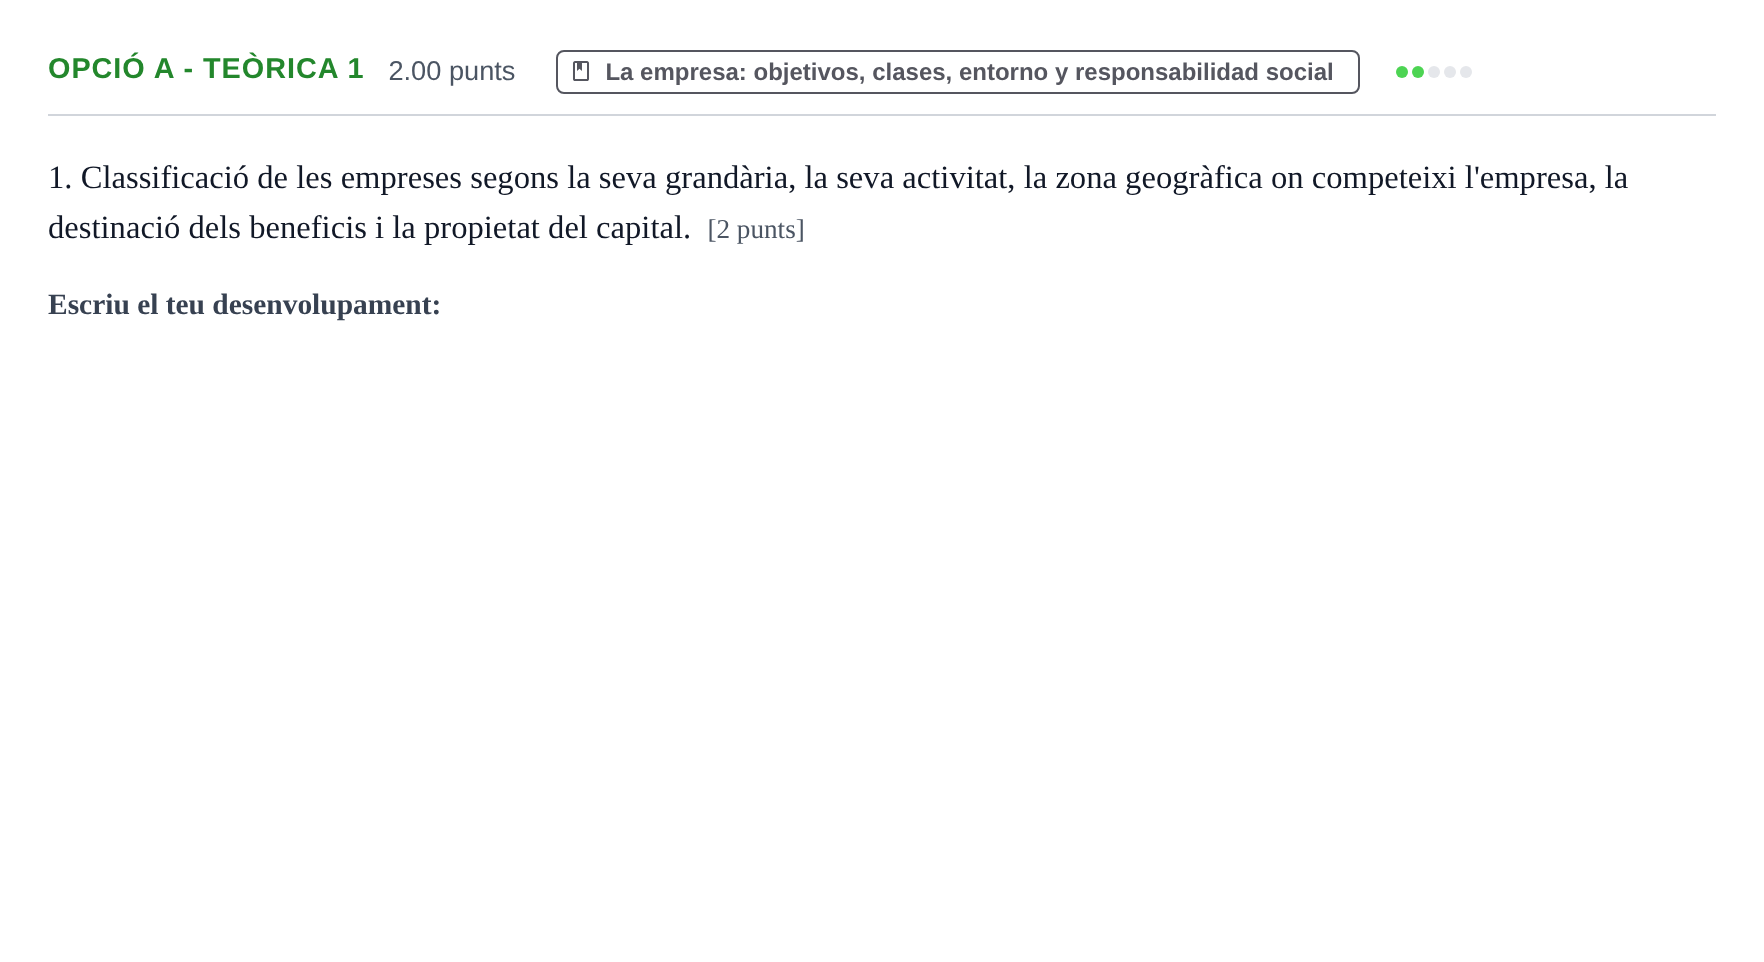Click the '[2 punts]' marker after the question
Image resolution: width=1764 pixels, height=962 pixels.
click(x=756, y=229)
